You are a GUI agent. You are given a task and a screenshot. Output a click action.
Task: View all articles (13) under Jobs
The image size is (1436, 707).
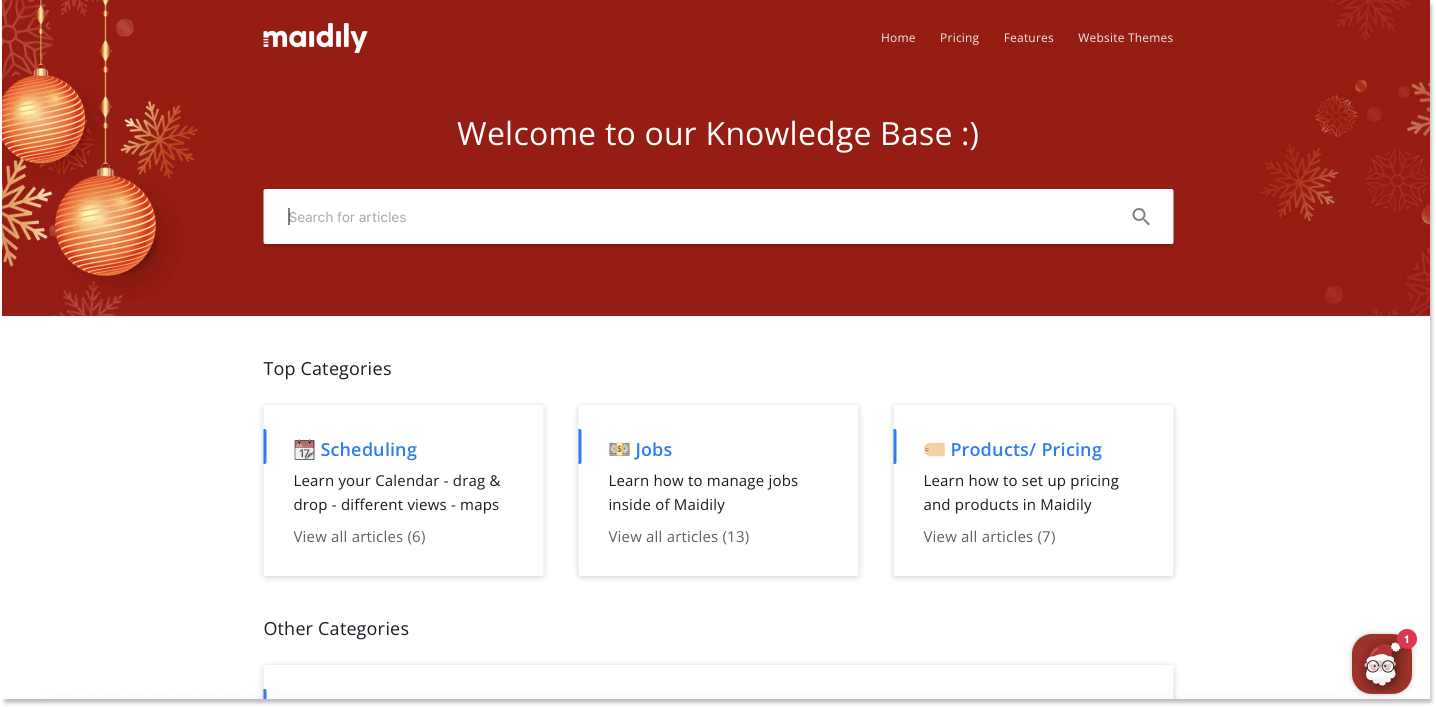click(678, 537)
